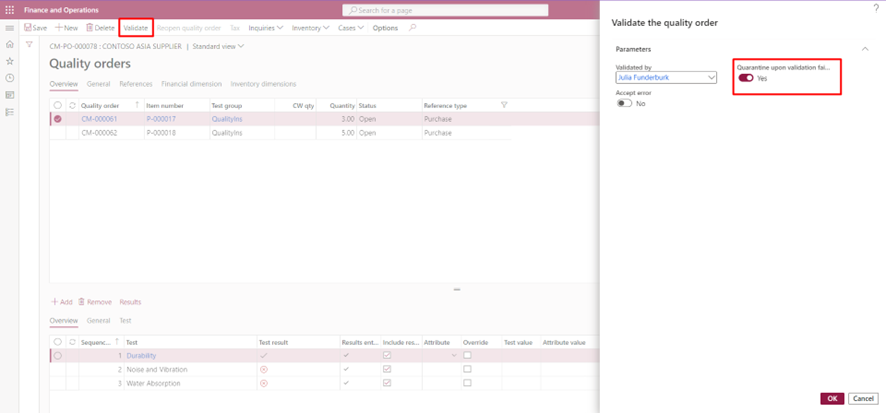
Task: Open Workspaces icon in sidebar
Action: point(9,95)
